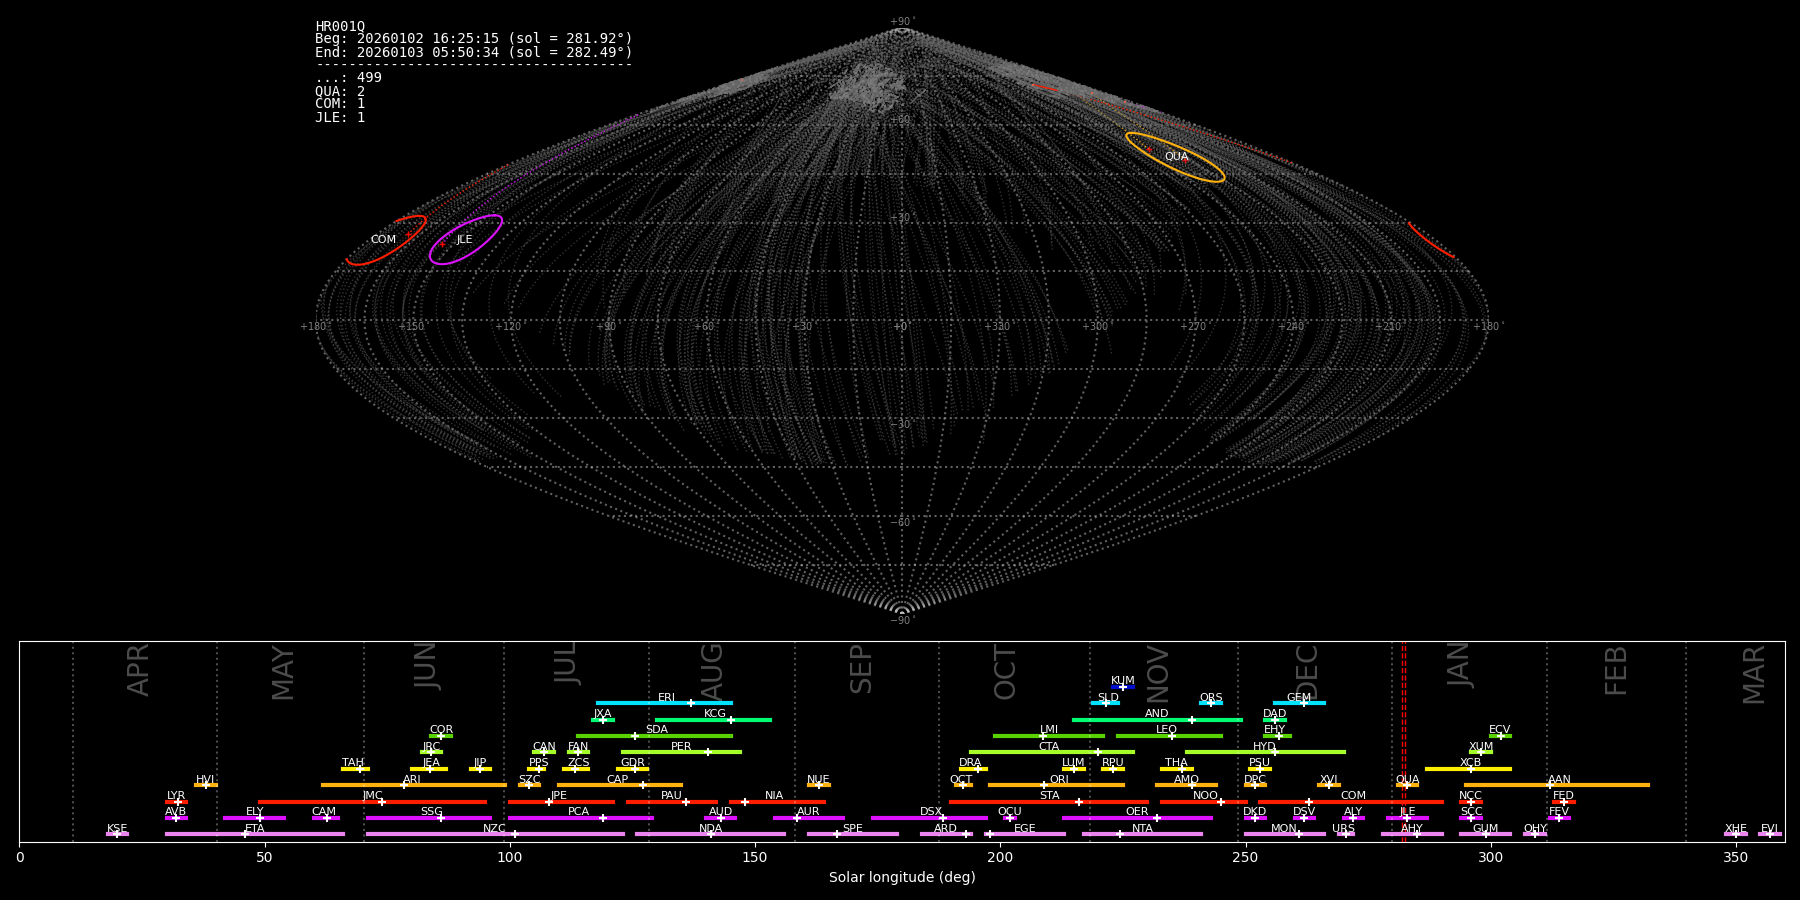This screenshot has width=1800, height=900.
Task: Click the PER shower bar in the timeline
Action: click(x=681, y=752)
